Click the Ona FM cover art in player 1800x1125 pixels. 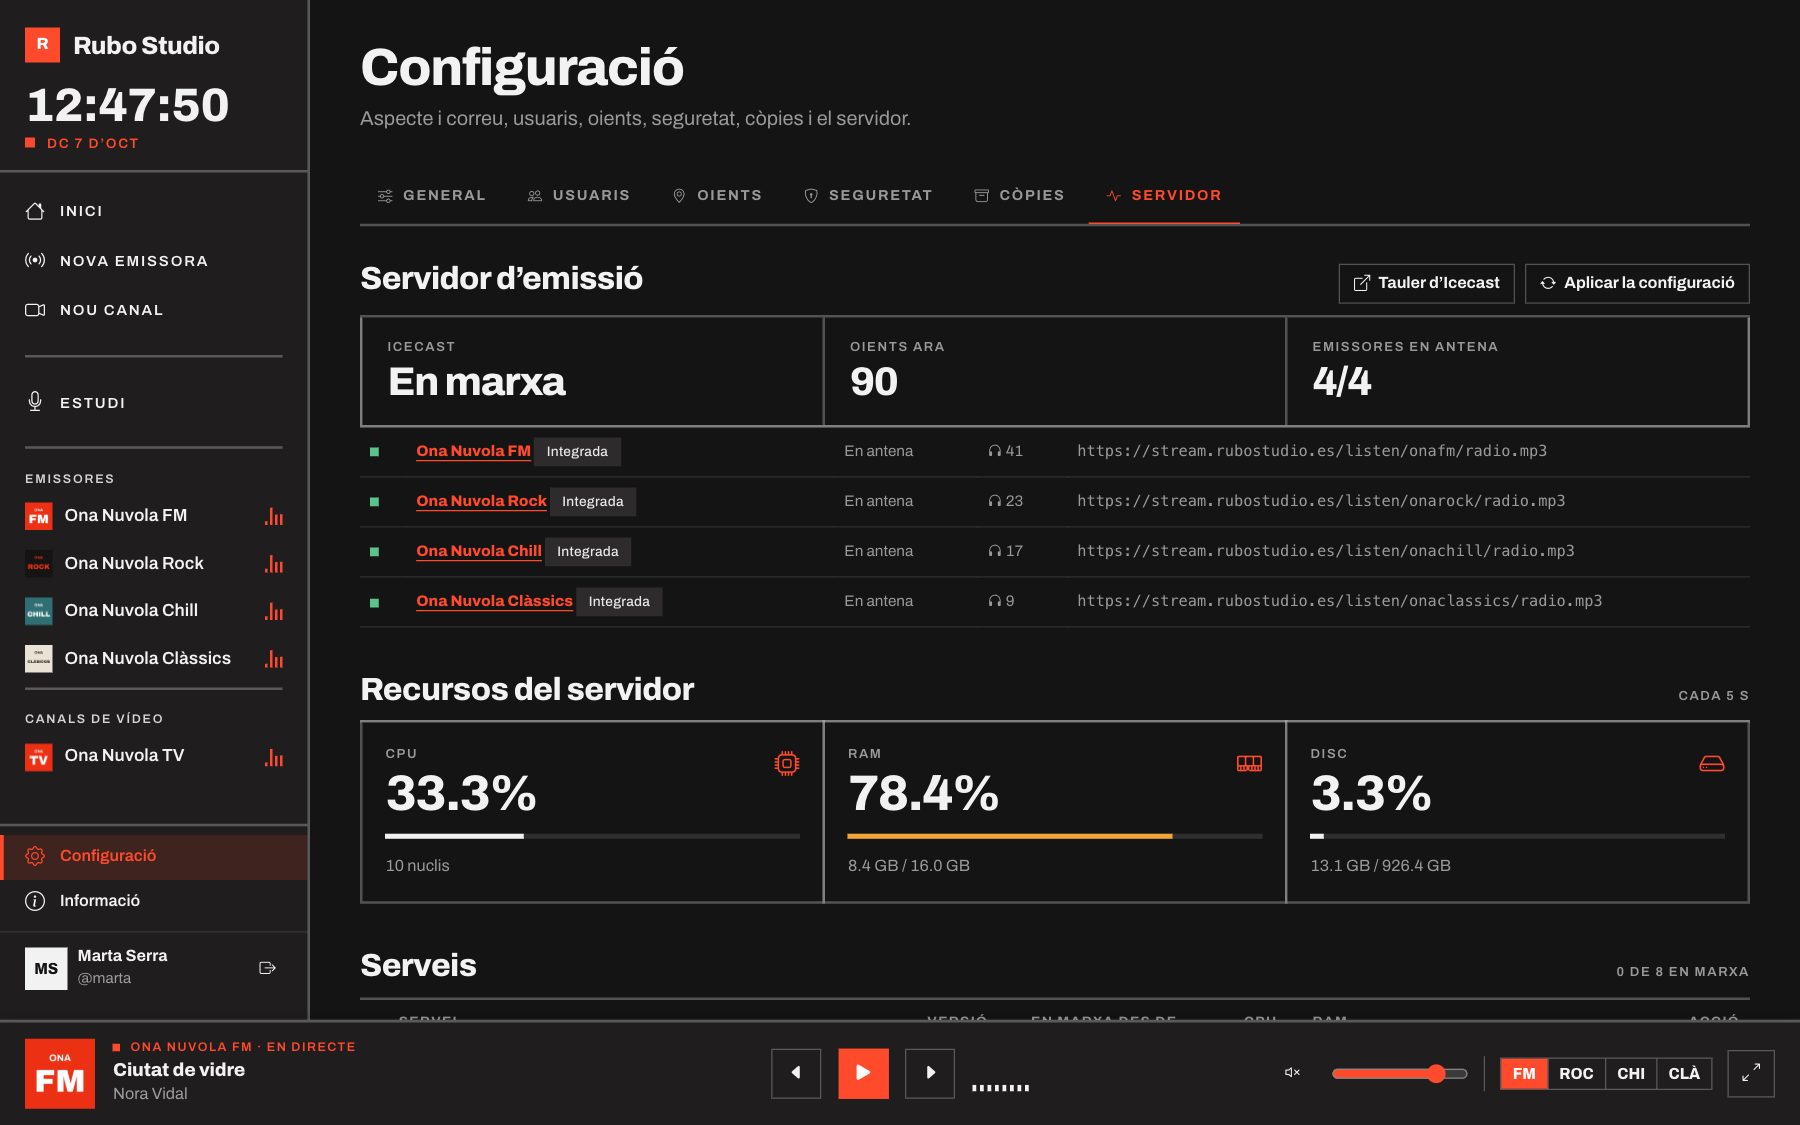coord(60,1073)
